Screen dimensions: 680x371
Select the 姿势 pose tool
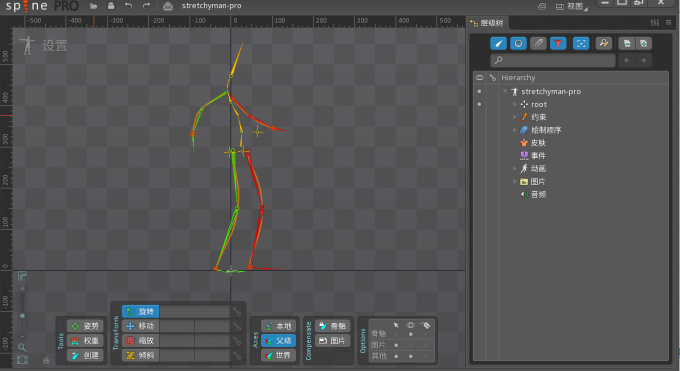tap(85, 326)
